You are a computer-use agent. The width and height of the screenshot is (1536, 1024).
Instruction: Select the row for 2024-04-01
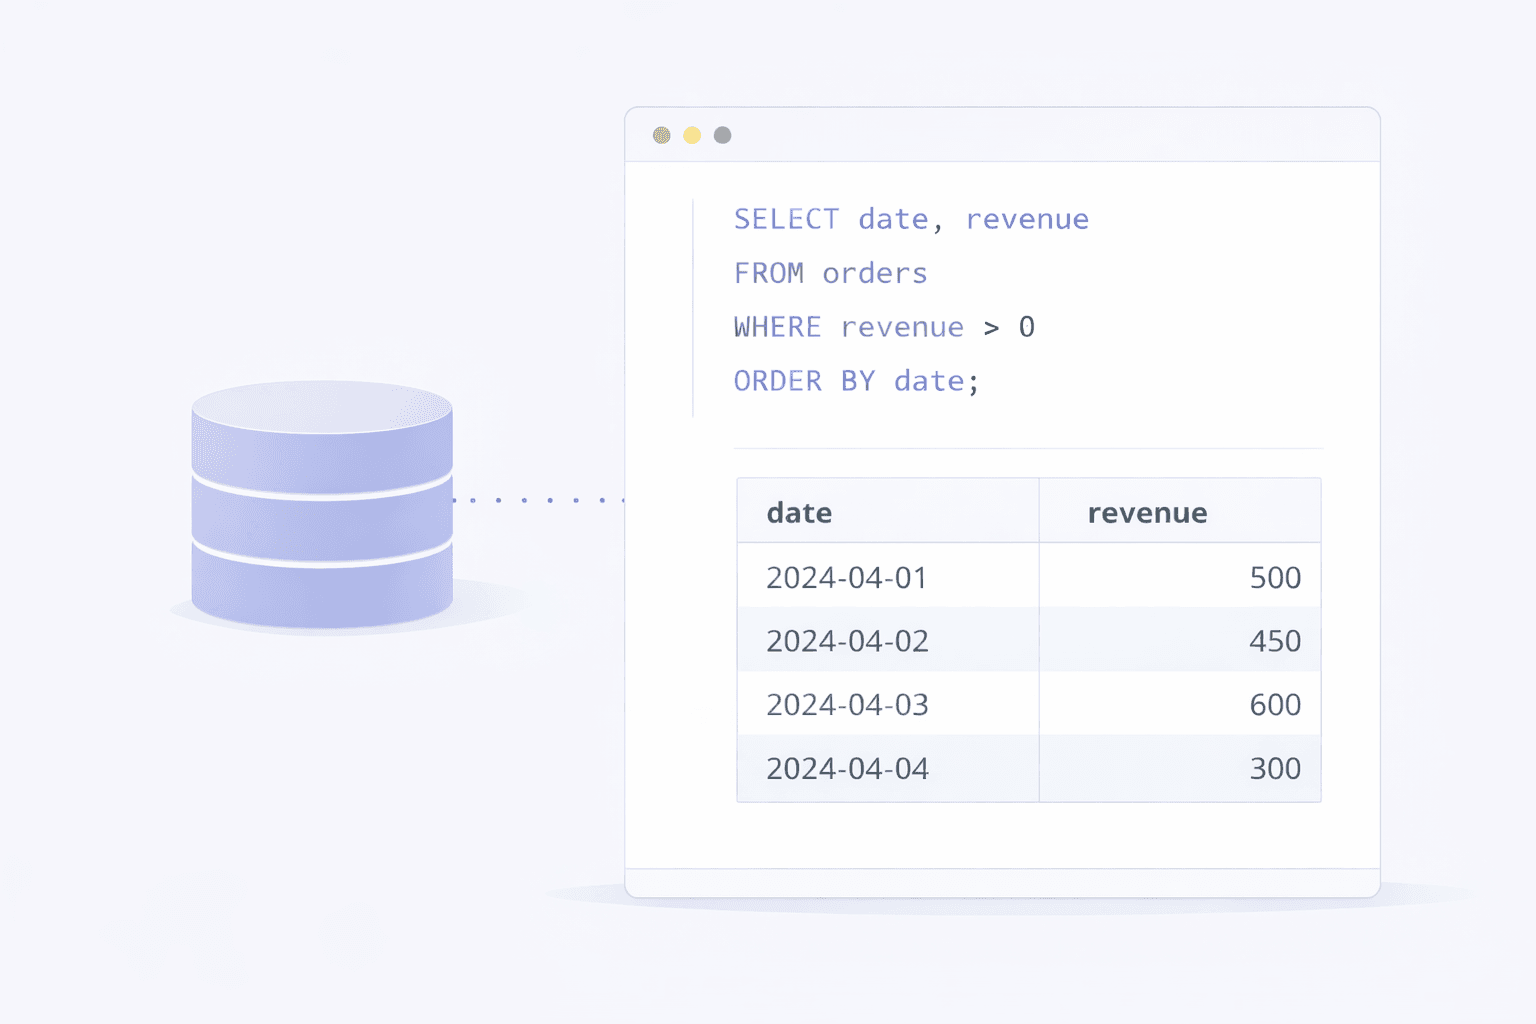point(1029,576)
